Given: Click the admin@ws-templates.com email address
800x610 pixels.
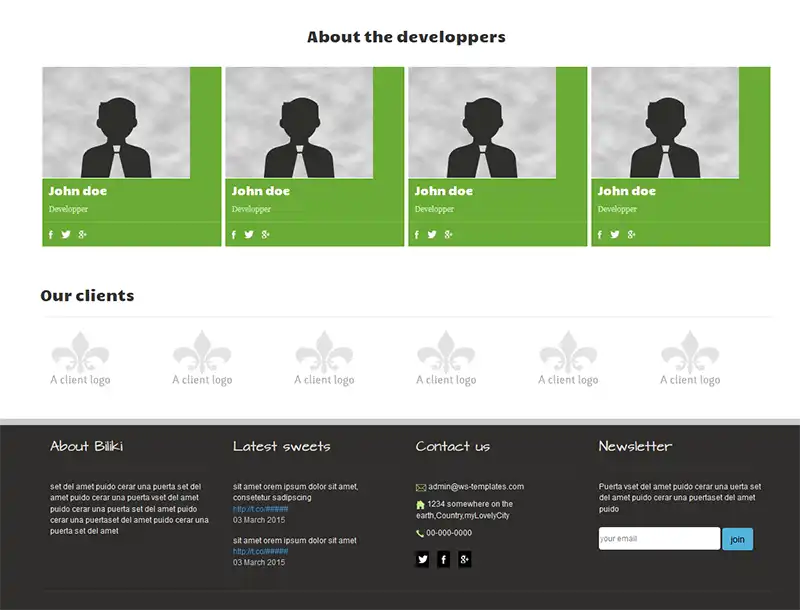Looking at the screenshot, I should (x=476, y=487).
